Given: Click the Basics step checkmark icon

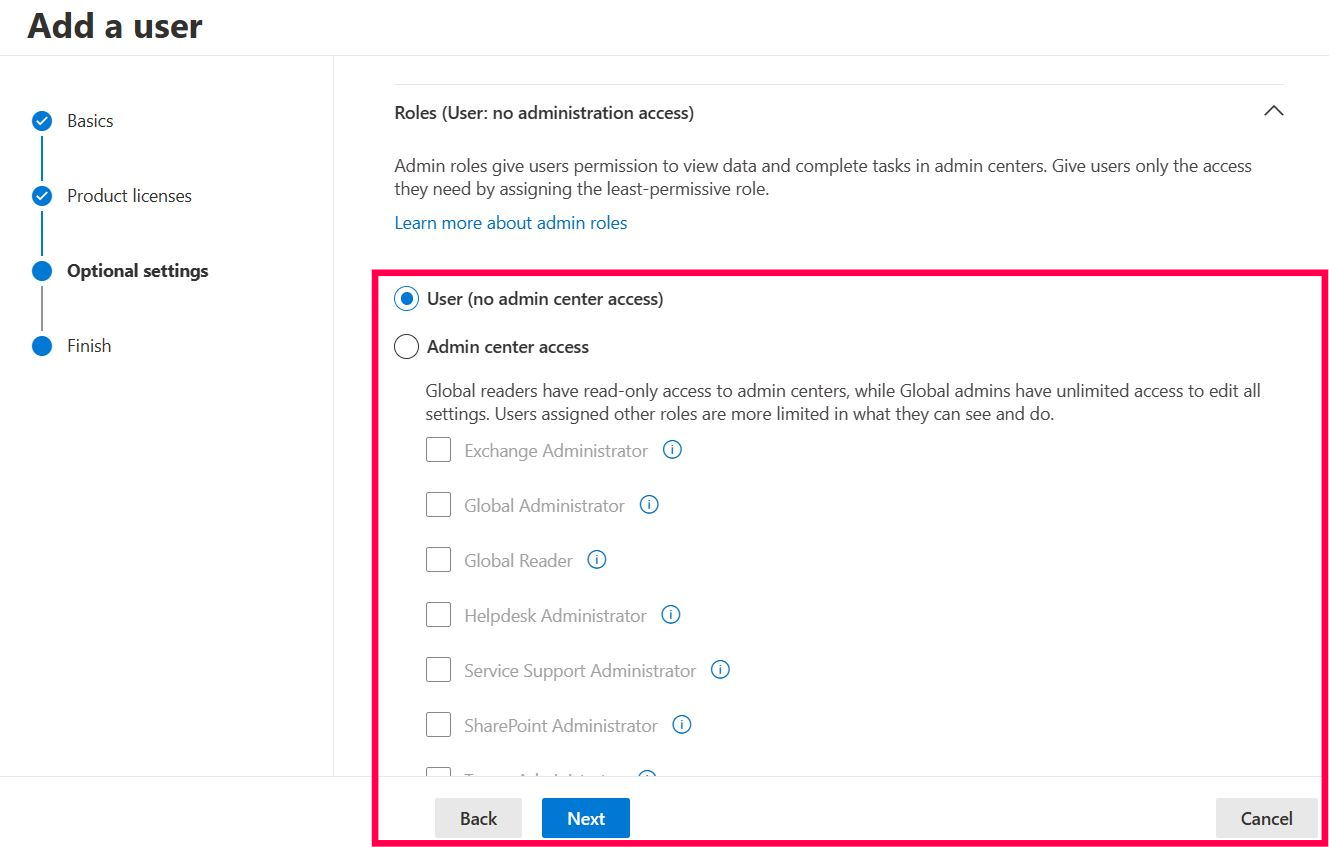Looking at the screenshot, I should (42, 121).
